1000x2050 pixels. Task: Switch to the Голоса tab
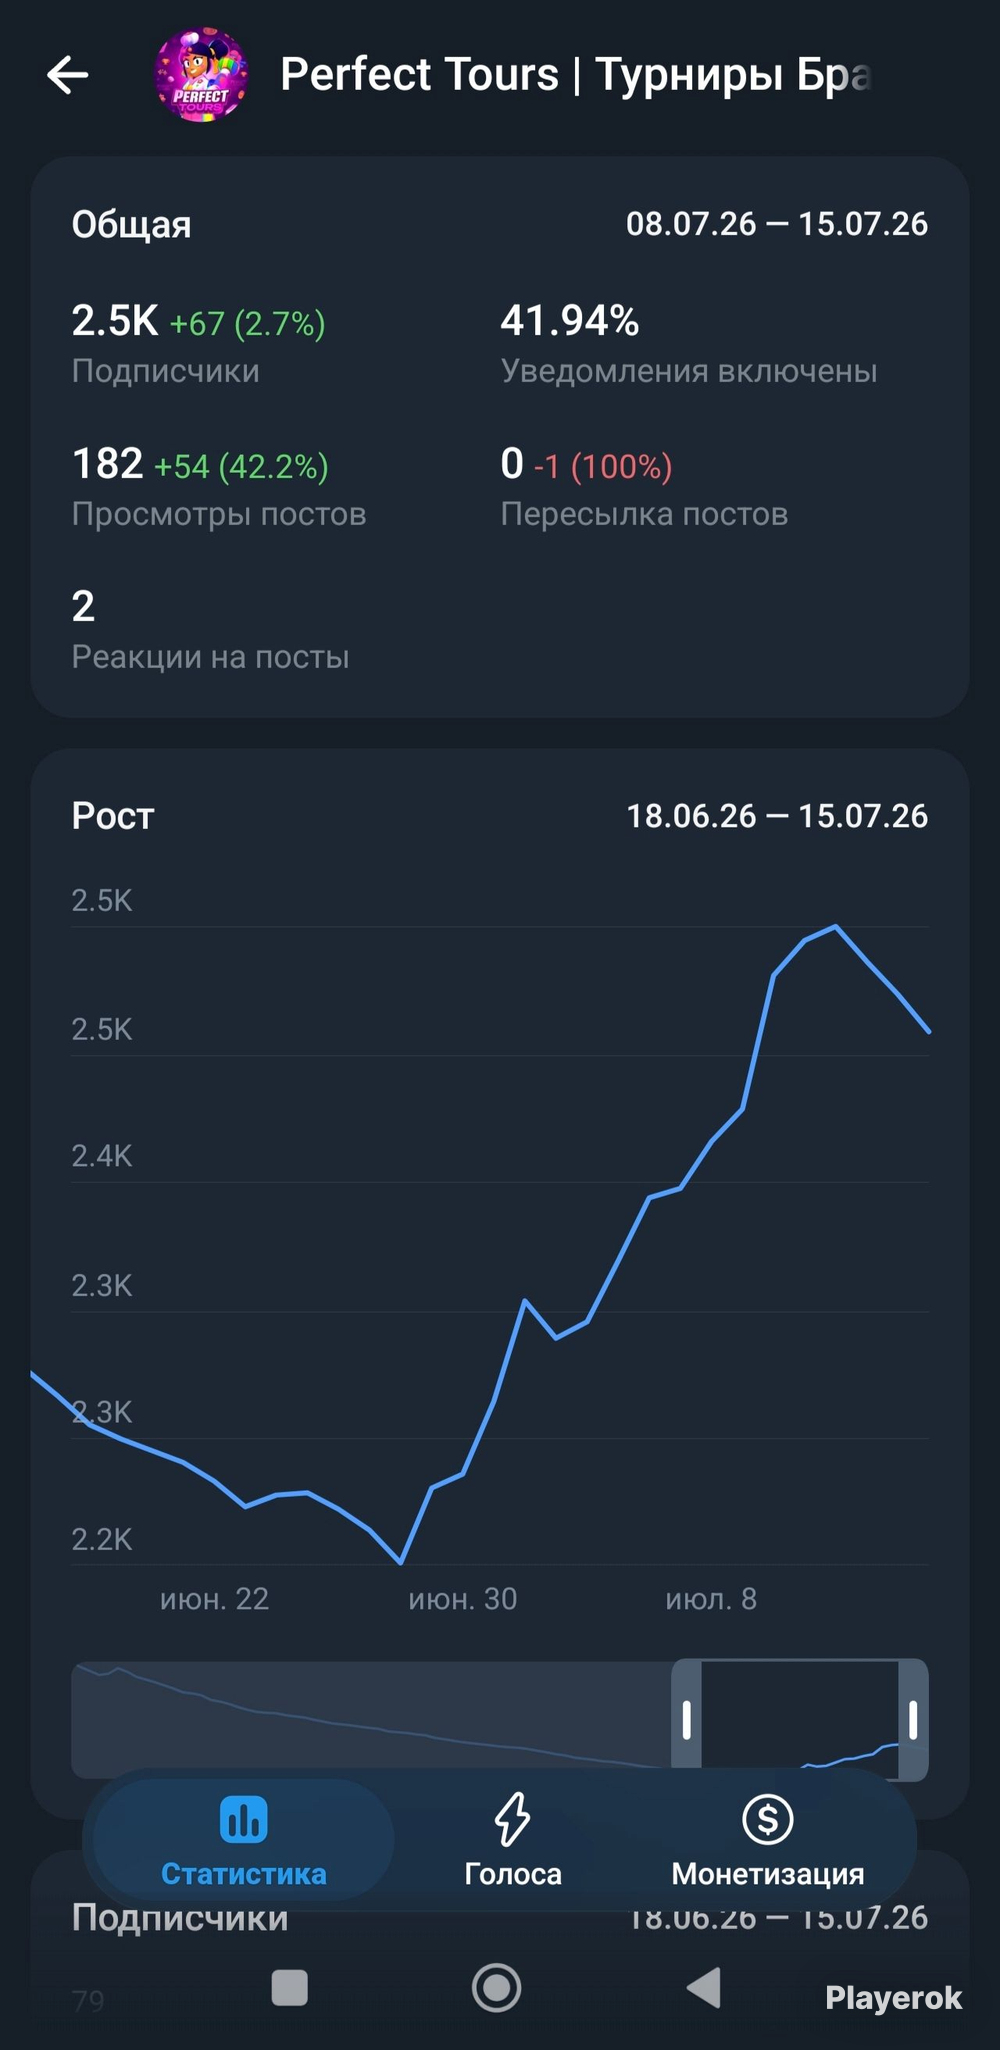513,1840
